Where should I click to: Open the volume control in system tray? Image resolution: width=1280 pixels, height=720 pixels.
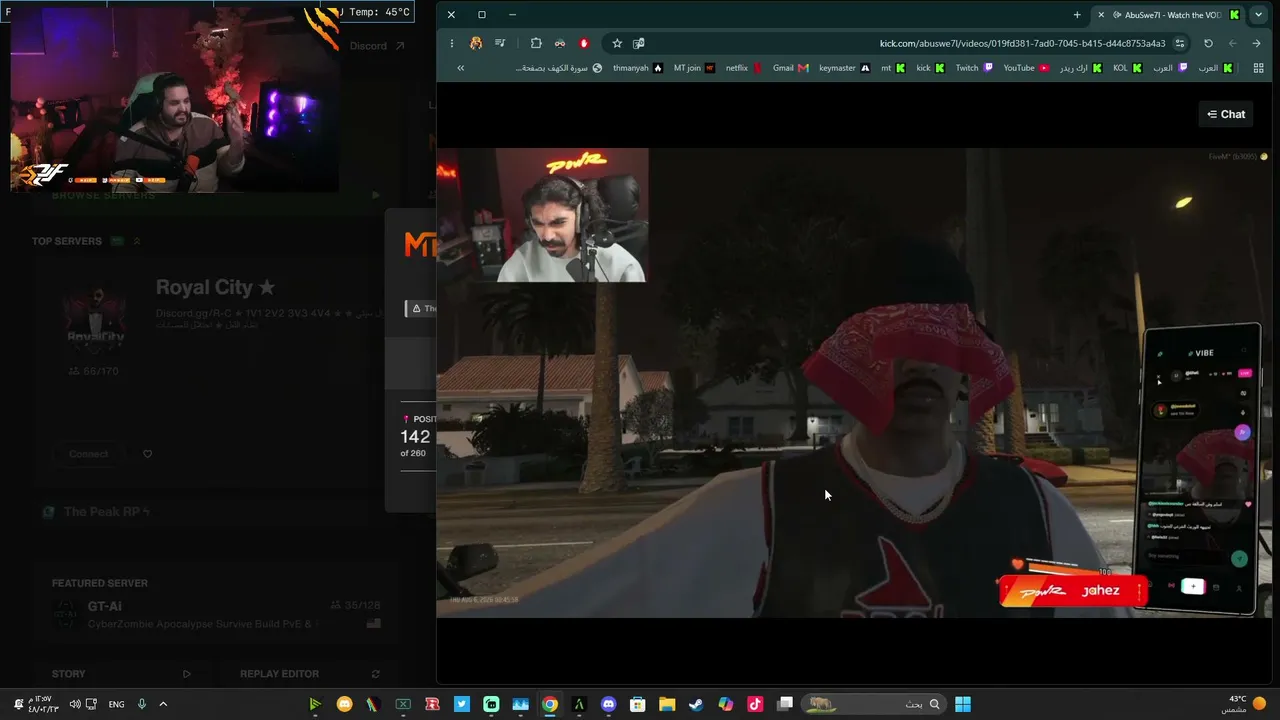pyautogui.click(x=74, y=704)
